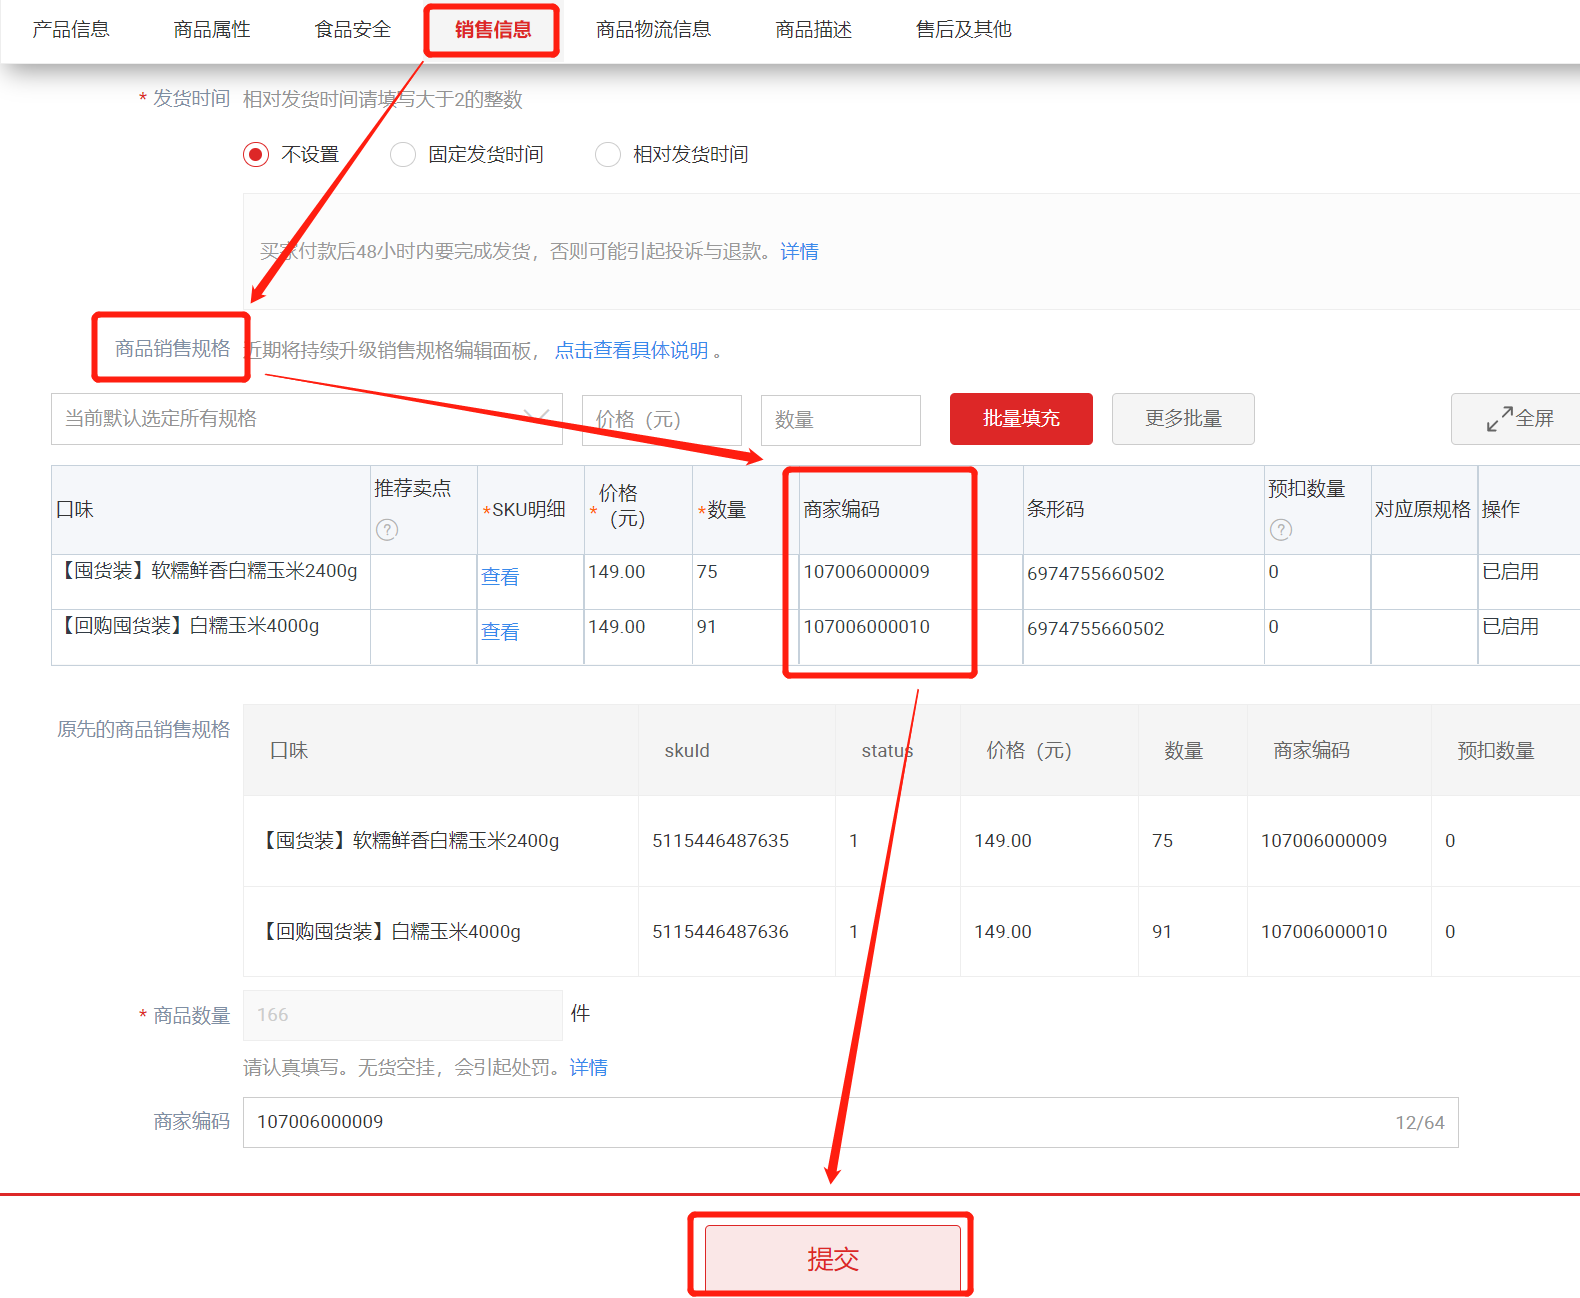Click the 提交 submit button
This screenshot has height=1298, width=1580.
[x=833, y=1258]
